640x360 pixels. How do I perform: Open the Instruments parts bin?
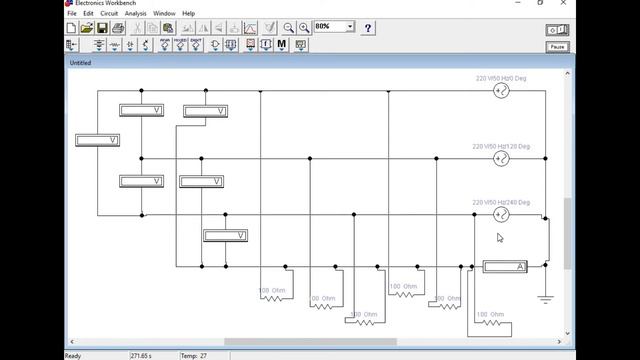tap(301, 45)
